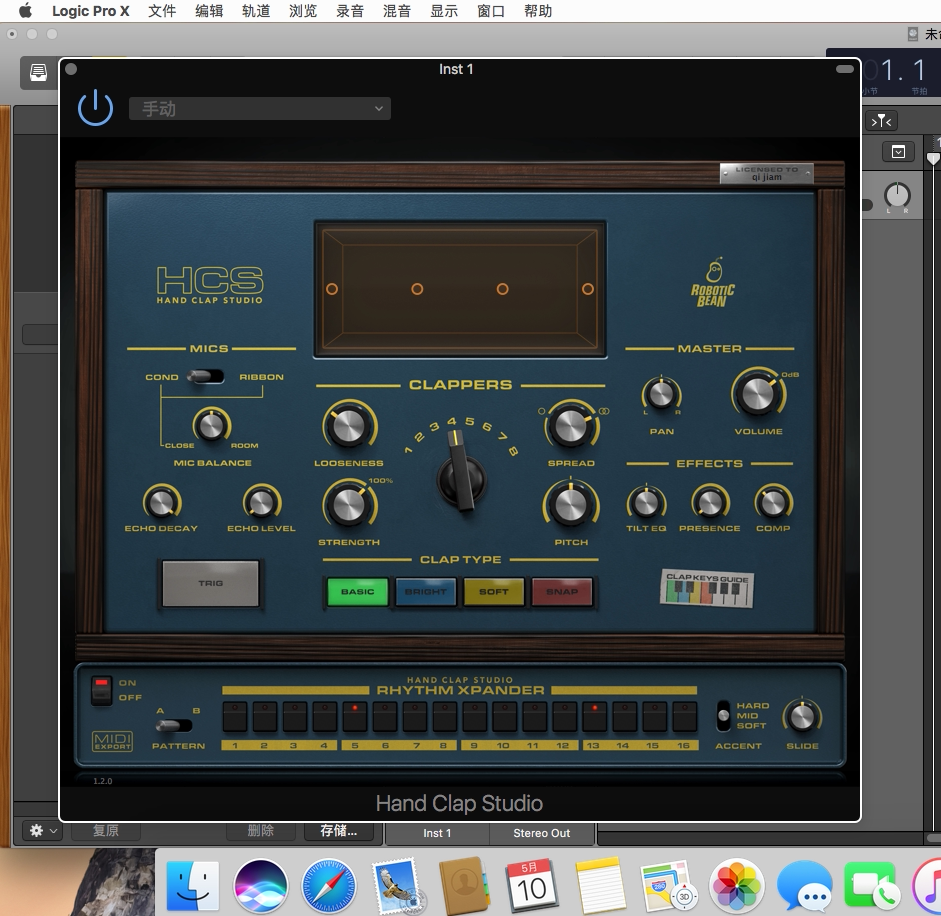Click the Pitch knob
This screenshot has height=916, width=941.
coord(571,505)
